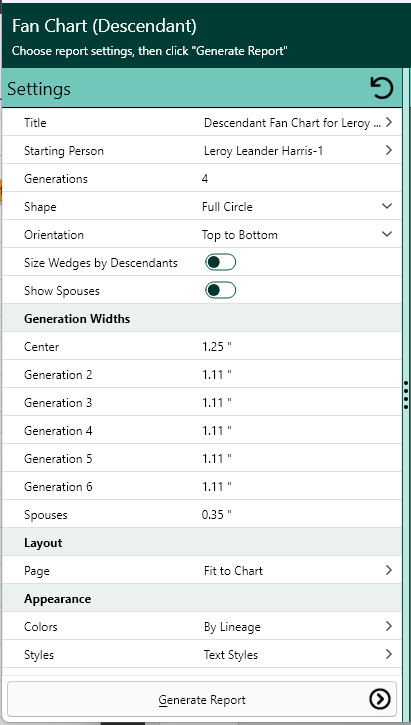Click the Text Styles value

click(231, 655)
